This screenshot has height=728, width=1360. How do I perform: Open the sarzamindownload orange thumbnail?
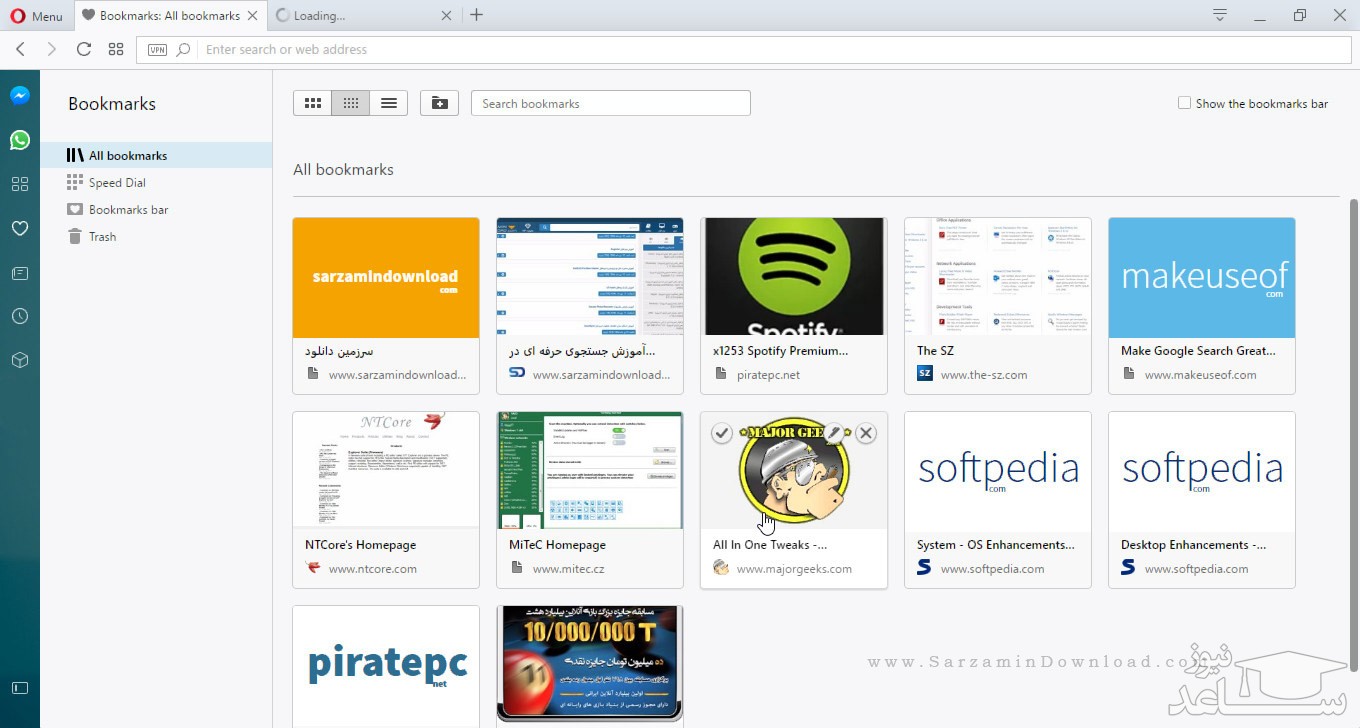point(386,277)
